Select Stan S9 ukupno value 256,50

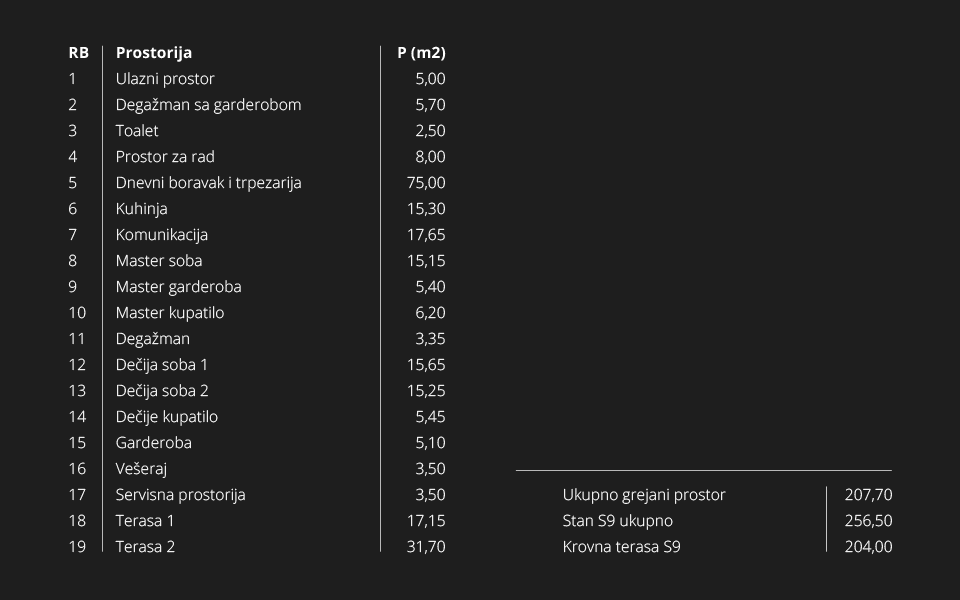click(x=868, y=521)
